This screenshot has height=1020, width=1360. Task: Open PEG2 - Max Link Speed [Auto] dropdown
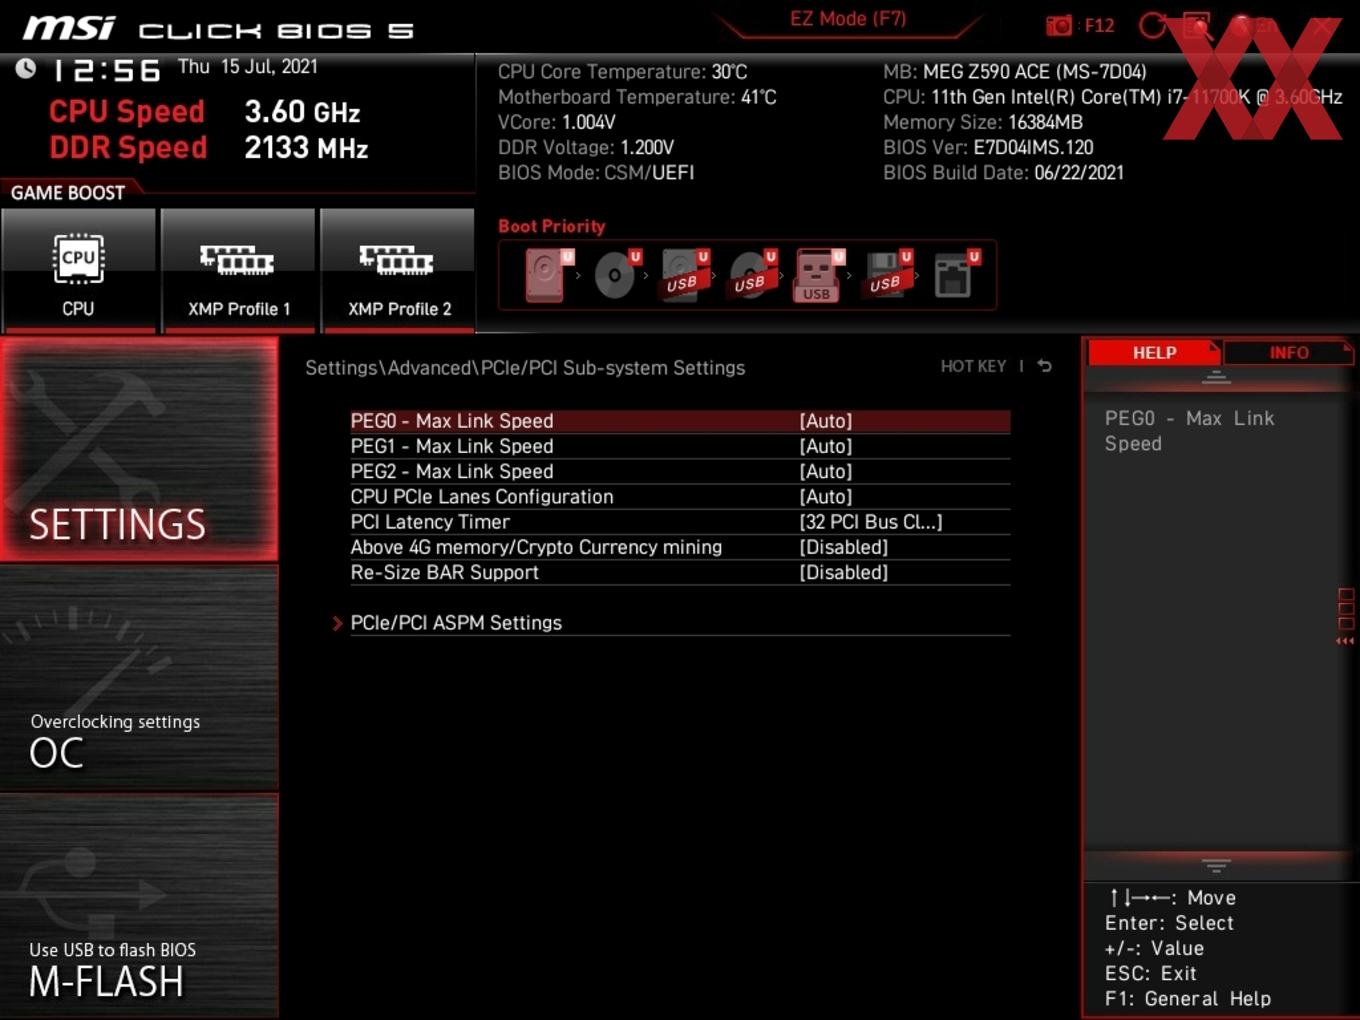pyautogui.click(x=825, y=471)
